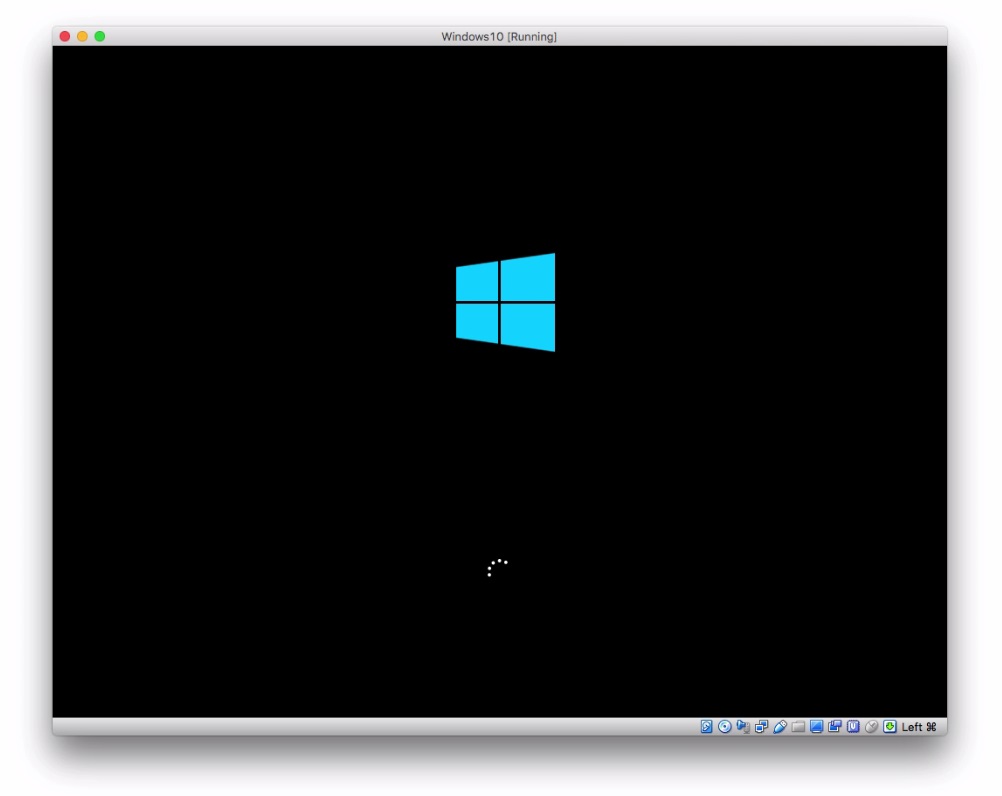Maximize the VM window with green button

tap(100, 36)
